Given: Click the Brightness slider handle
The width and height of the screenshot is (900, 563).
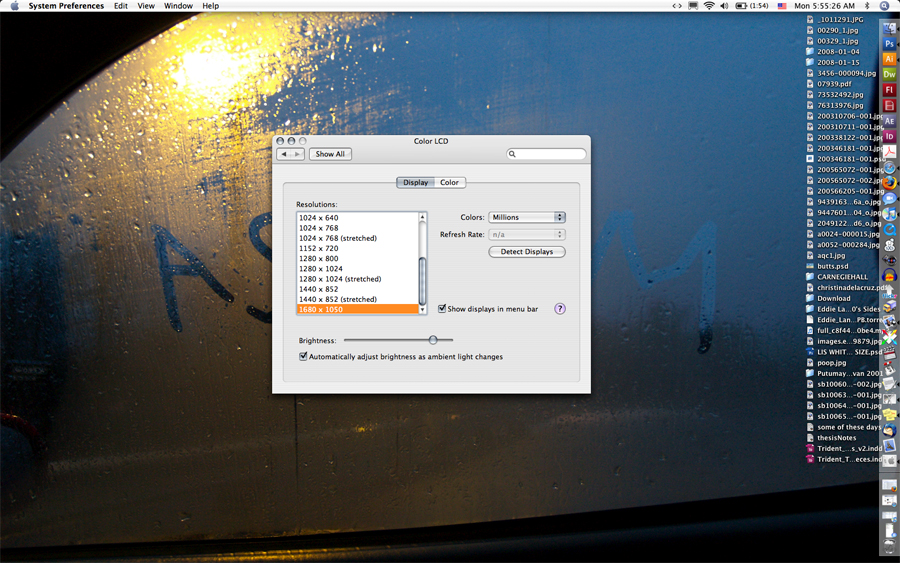Looking at the screenshot, I should pos(433,340).
